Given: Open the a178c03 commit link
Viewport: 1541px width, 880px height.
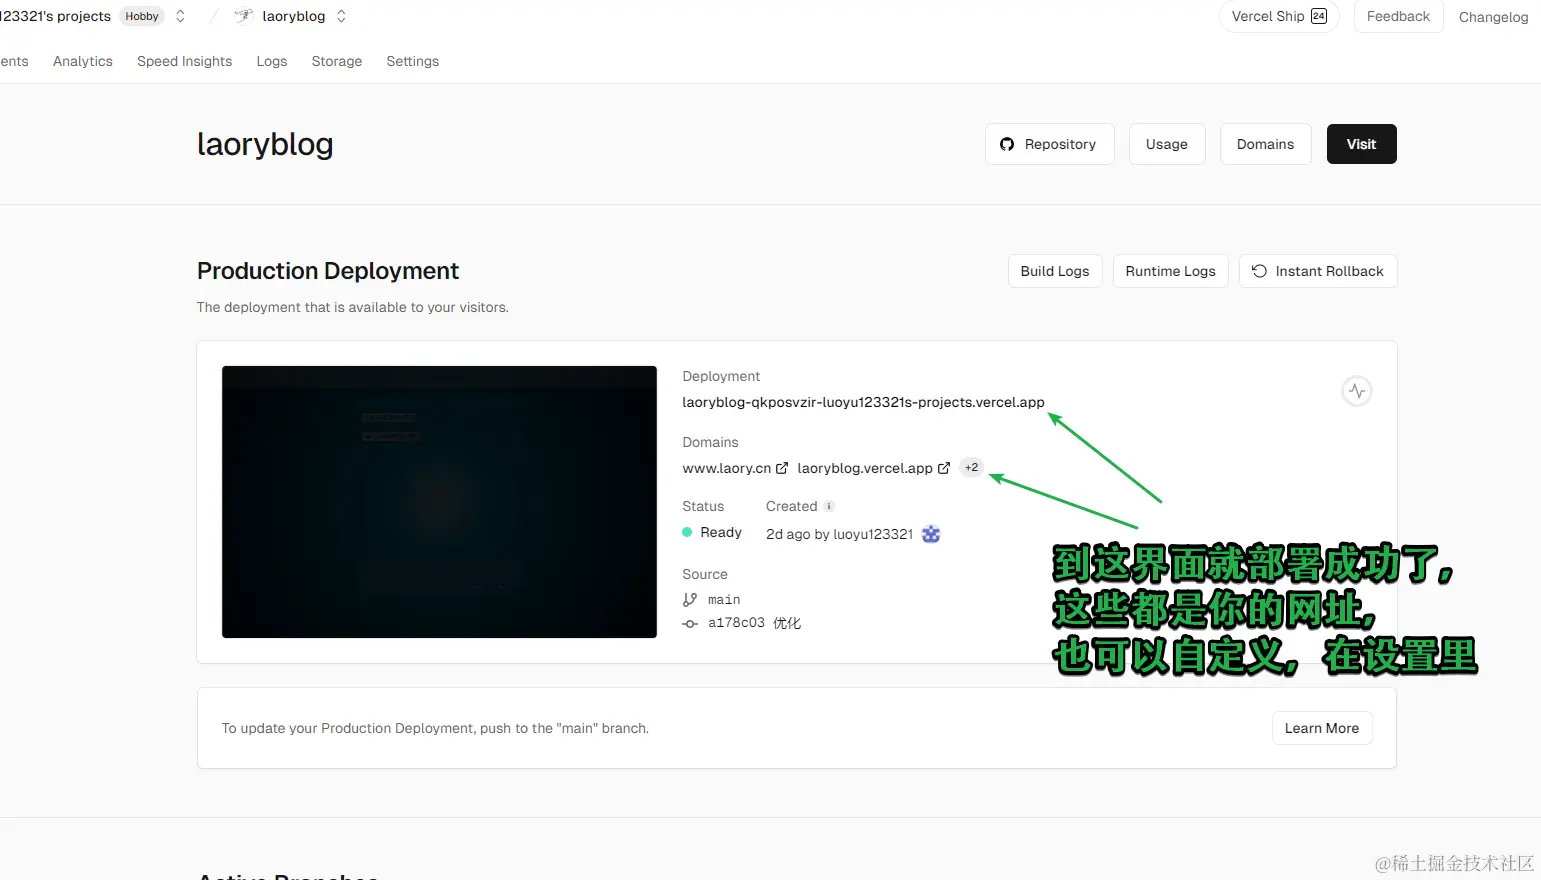Looking at the screenshot, I should click(x=736, y=623).
